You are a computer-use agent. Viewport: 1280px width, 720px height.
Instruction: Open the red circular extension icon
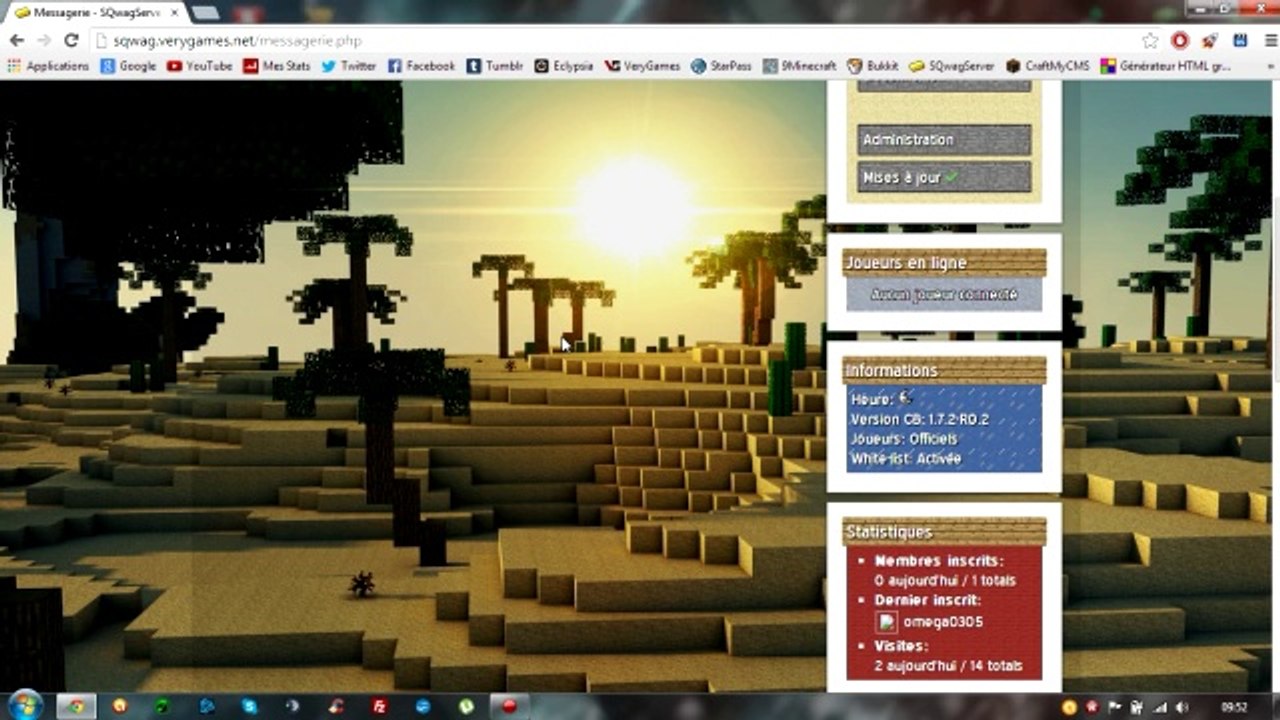(x=1180, y=41)
